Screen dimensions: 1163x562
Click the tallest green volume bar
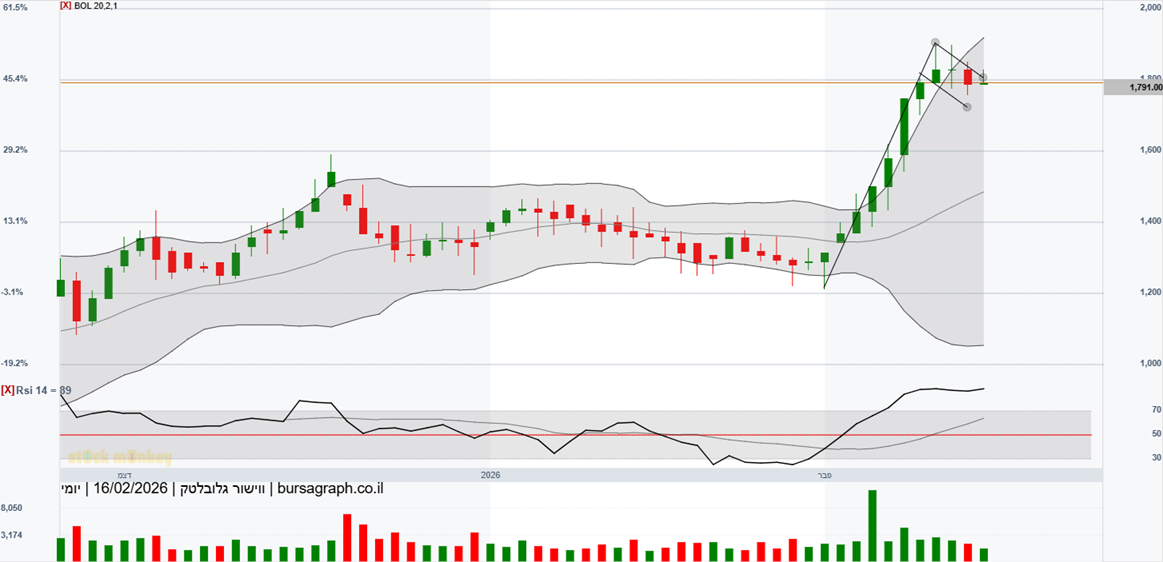pyautogui.click(x=872, y=525)
